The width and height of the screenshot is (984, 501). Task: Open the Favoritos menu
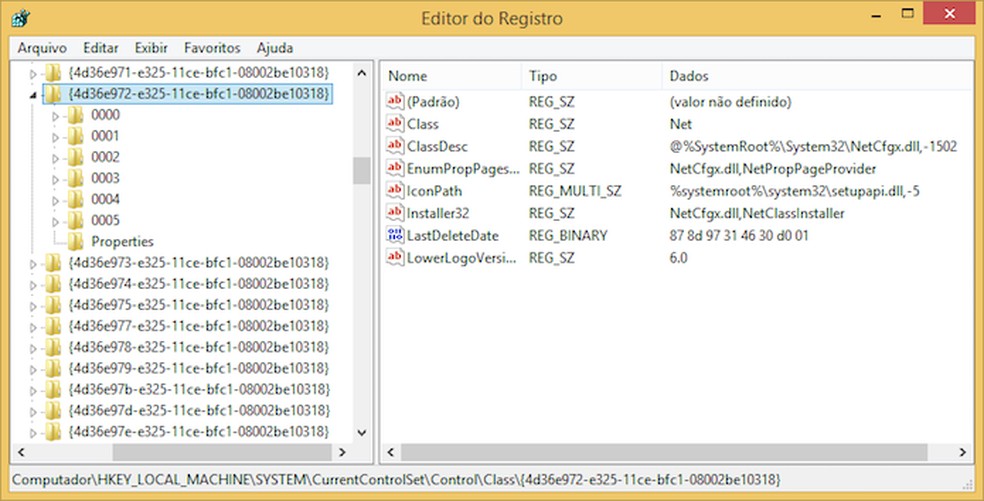212,48
